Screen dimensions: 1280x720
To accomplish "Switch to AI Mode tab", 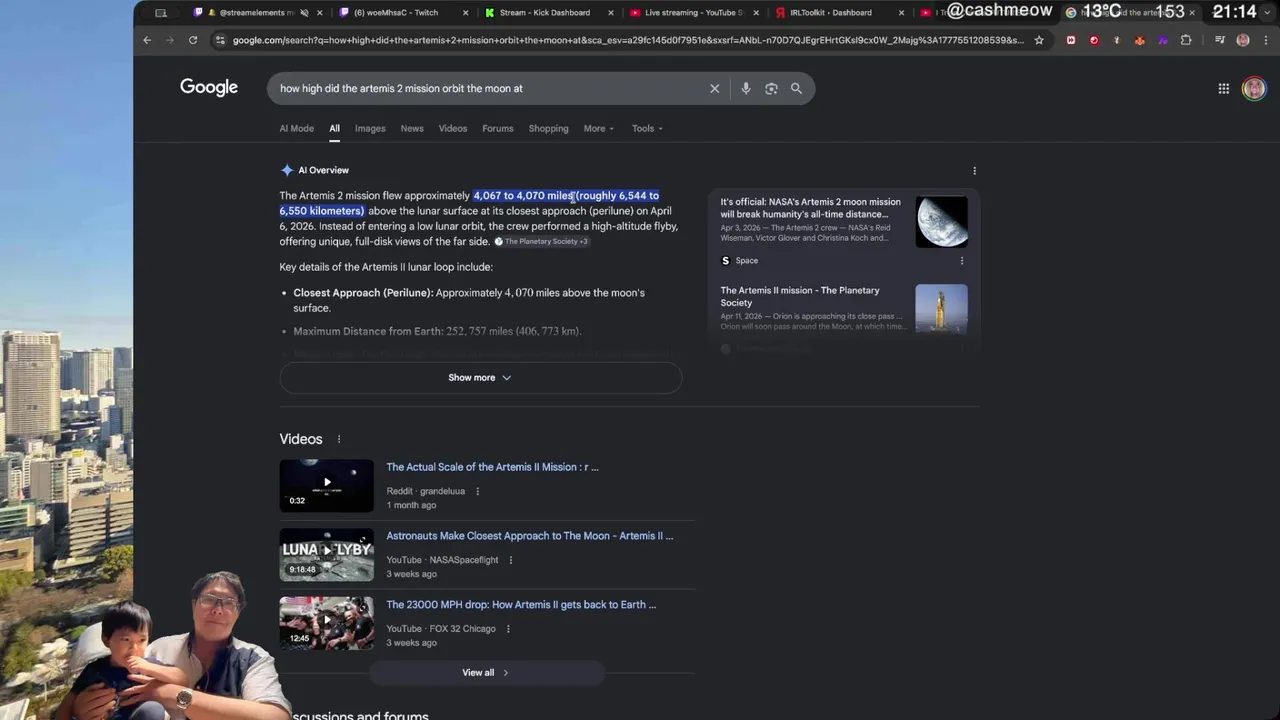I will click(x=296, y=128).
